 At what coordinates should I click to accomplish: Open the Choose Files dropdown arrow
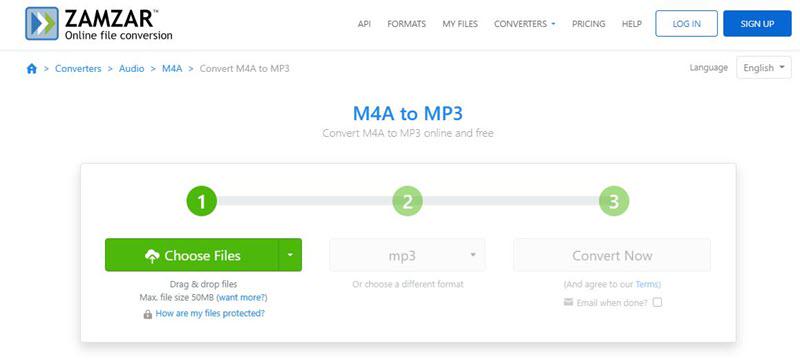(x=290, y=255)
